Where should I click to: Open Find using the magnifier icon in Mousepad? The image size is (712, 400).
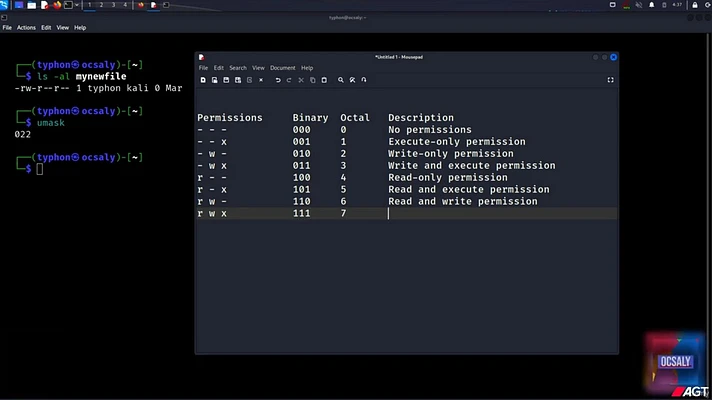click(x=341, y=80)
